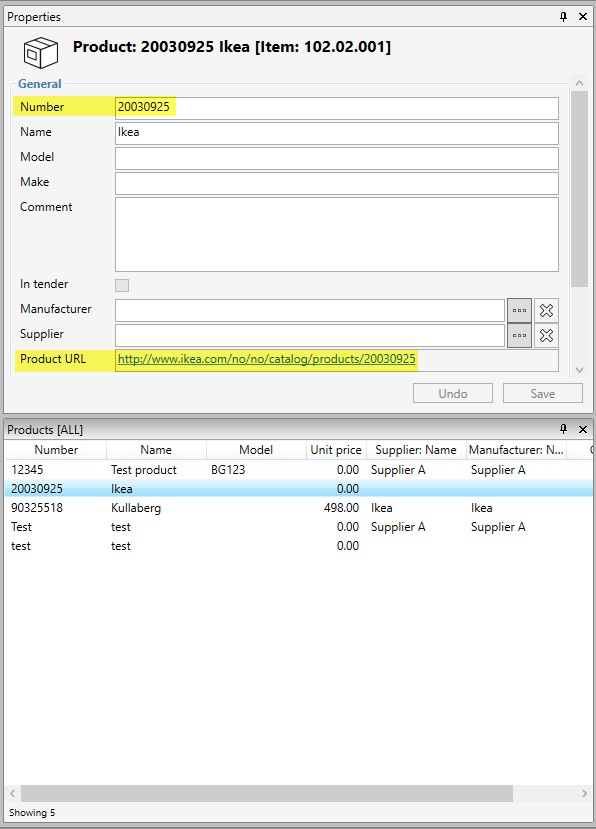Pin the Products [ALL] panel
This screenshot has height=829, width=596.
tap(563, 429)
